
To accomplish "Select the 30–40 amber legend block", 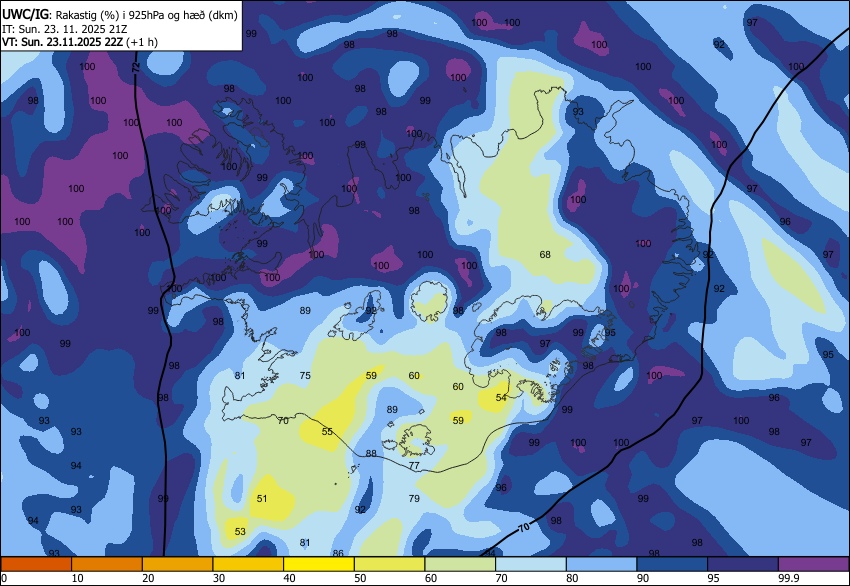I will [x=248, y=564].
